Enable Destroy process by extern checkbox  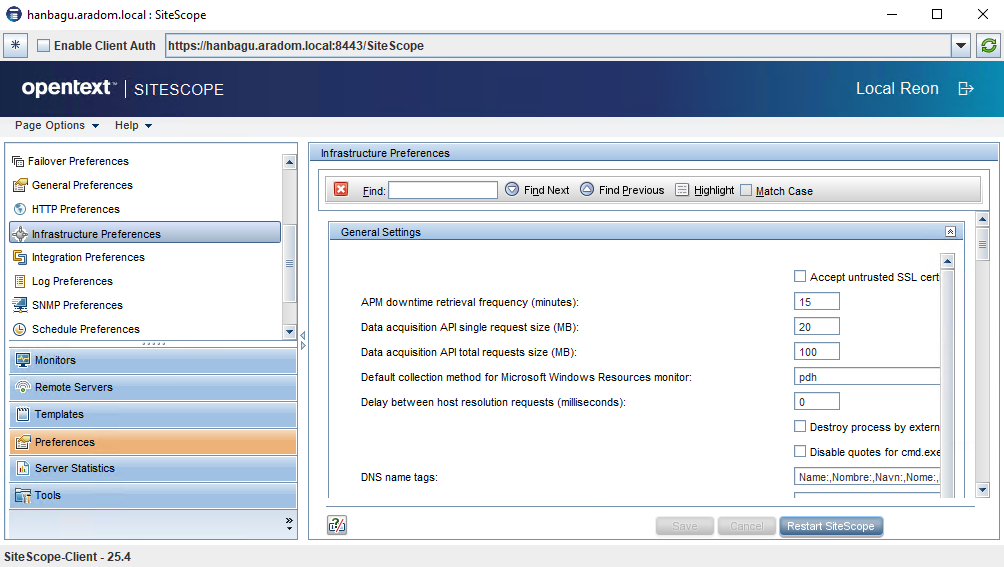[800, 426]
